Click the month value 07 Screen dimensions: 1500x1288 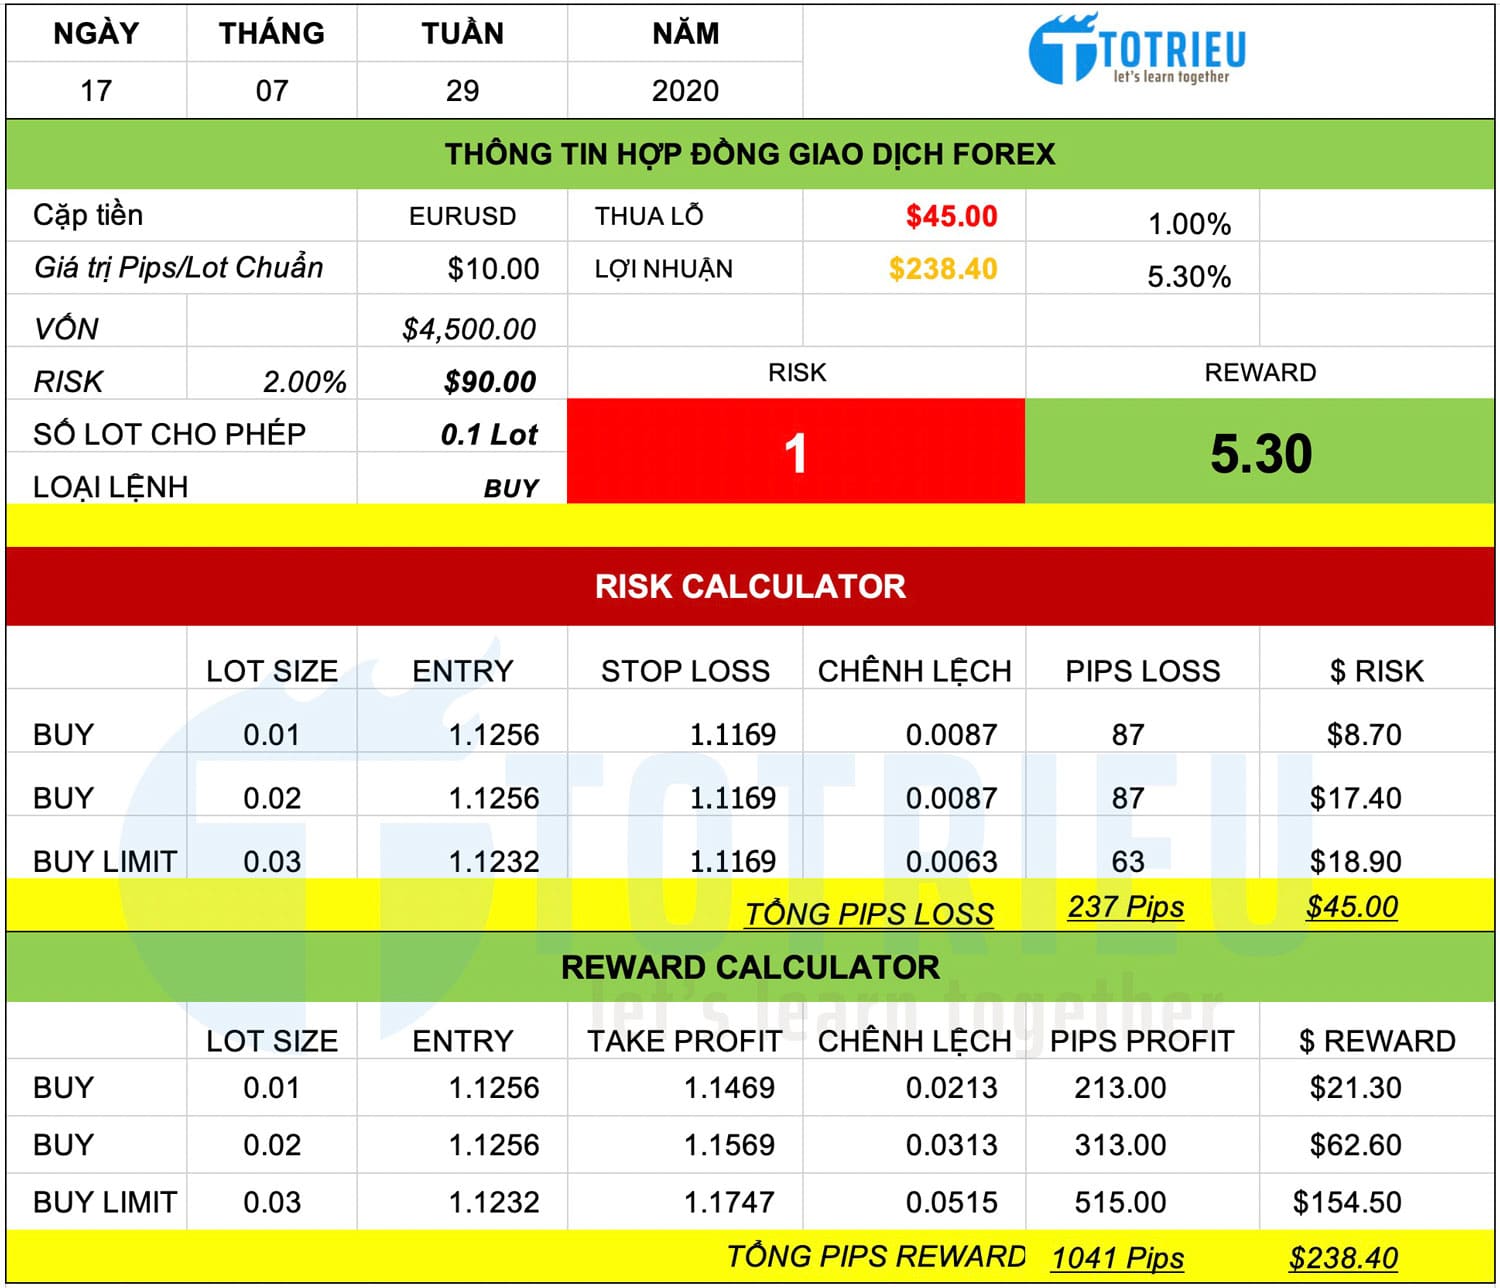272,91
